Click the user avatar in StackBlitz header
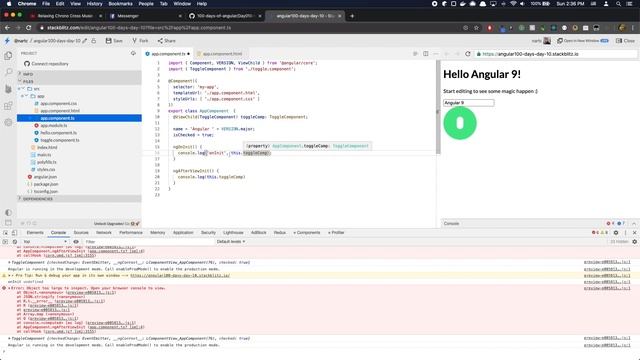640x360 pixels. pyautogui.click(x=547, y=41)
